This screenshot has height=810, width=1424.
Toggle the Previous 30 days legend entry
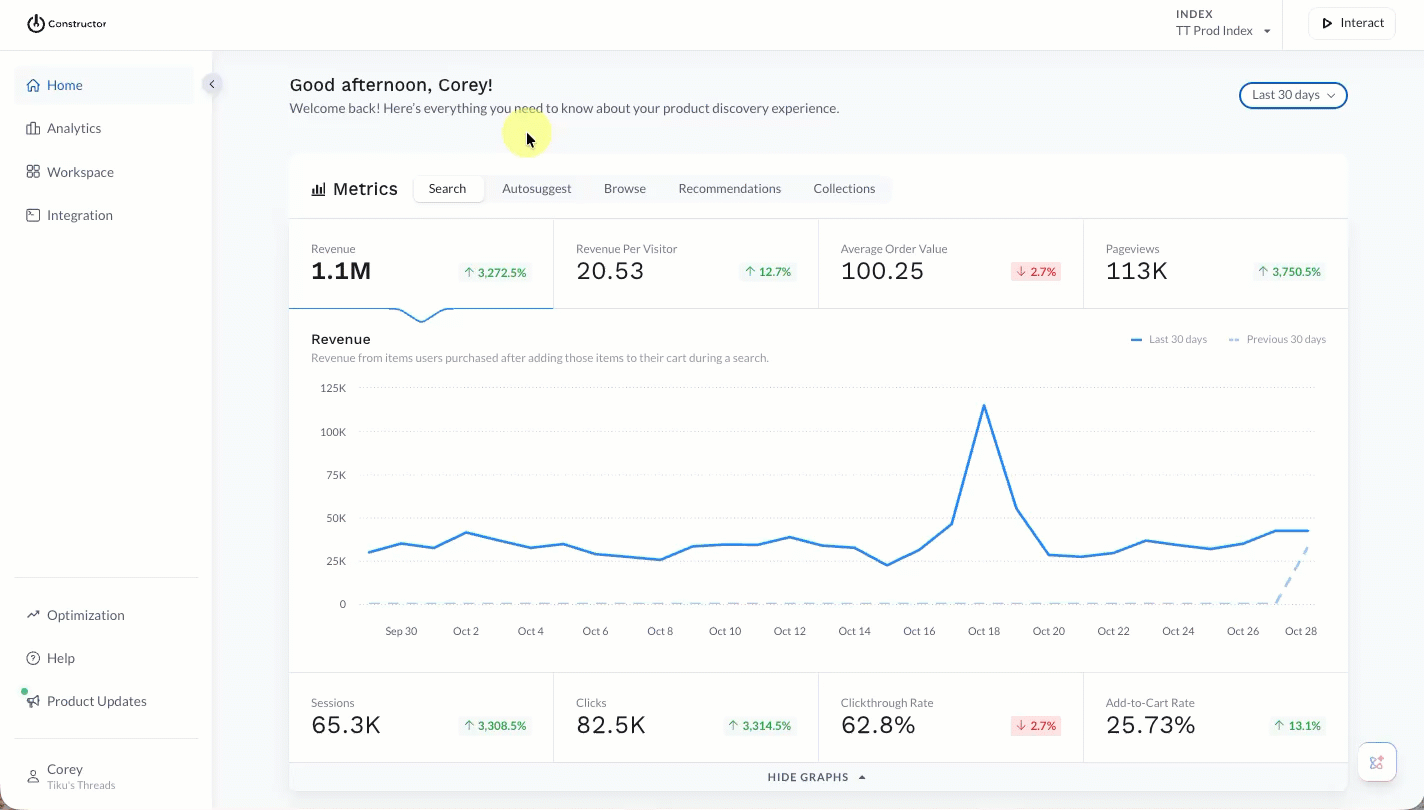pyautogui.click(x=1277, y=340)
